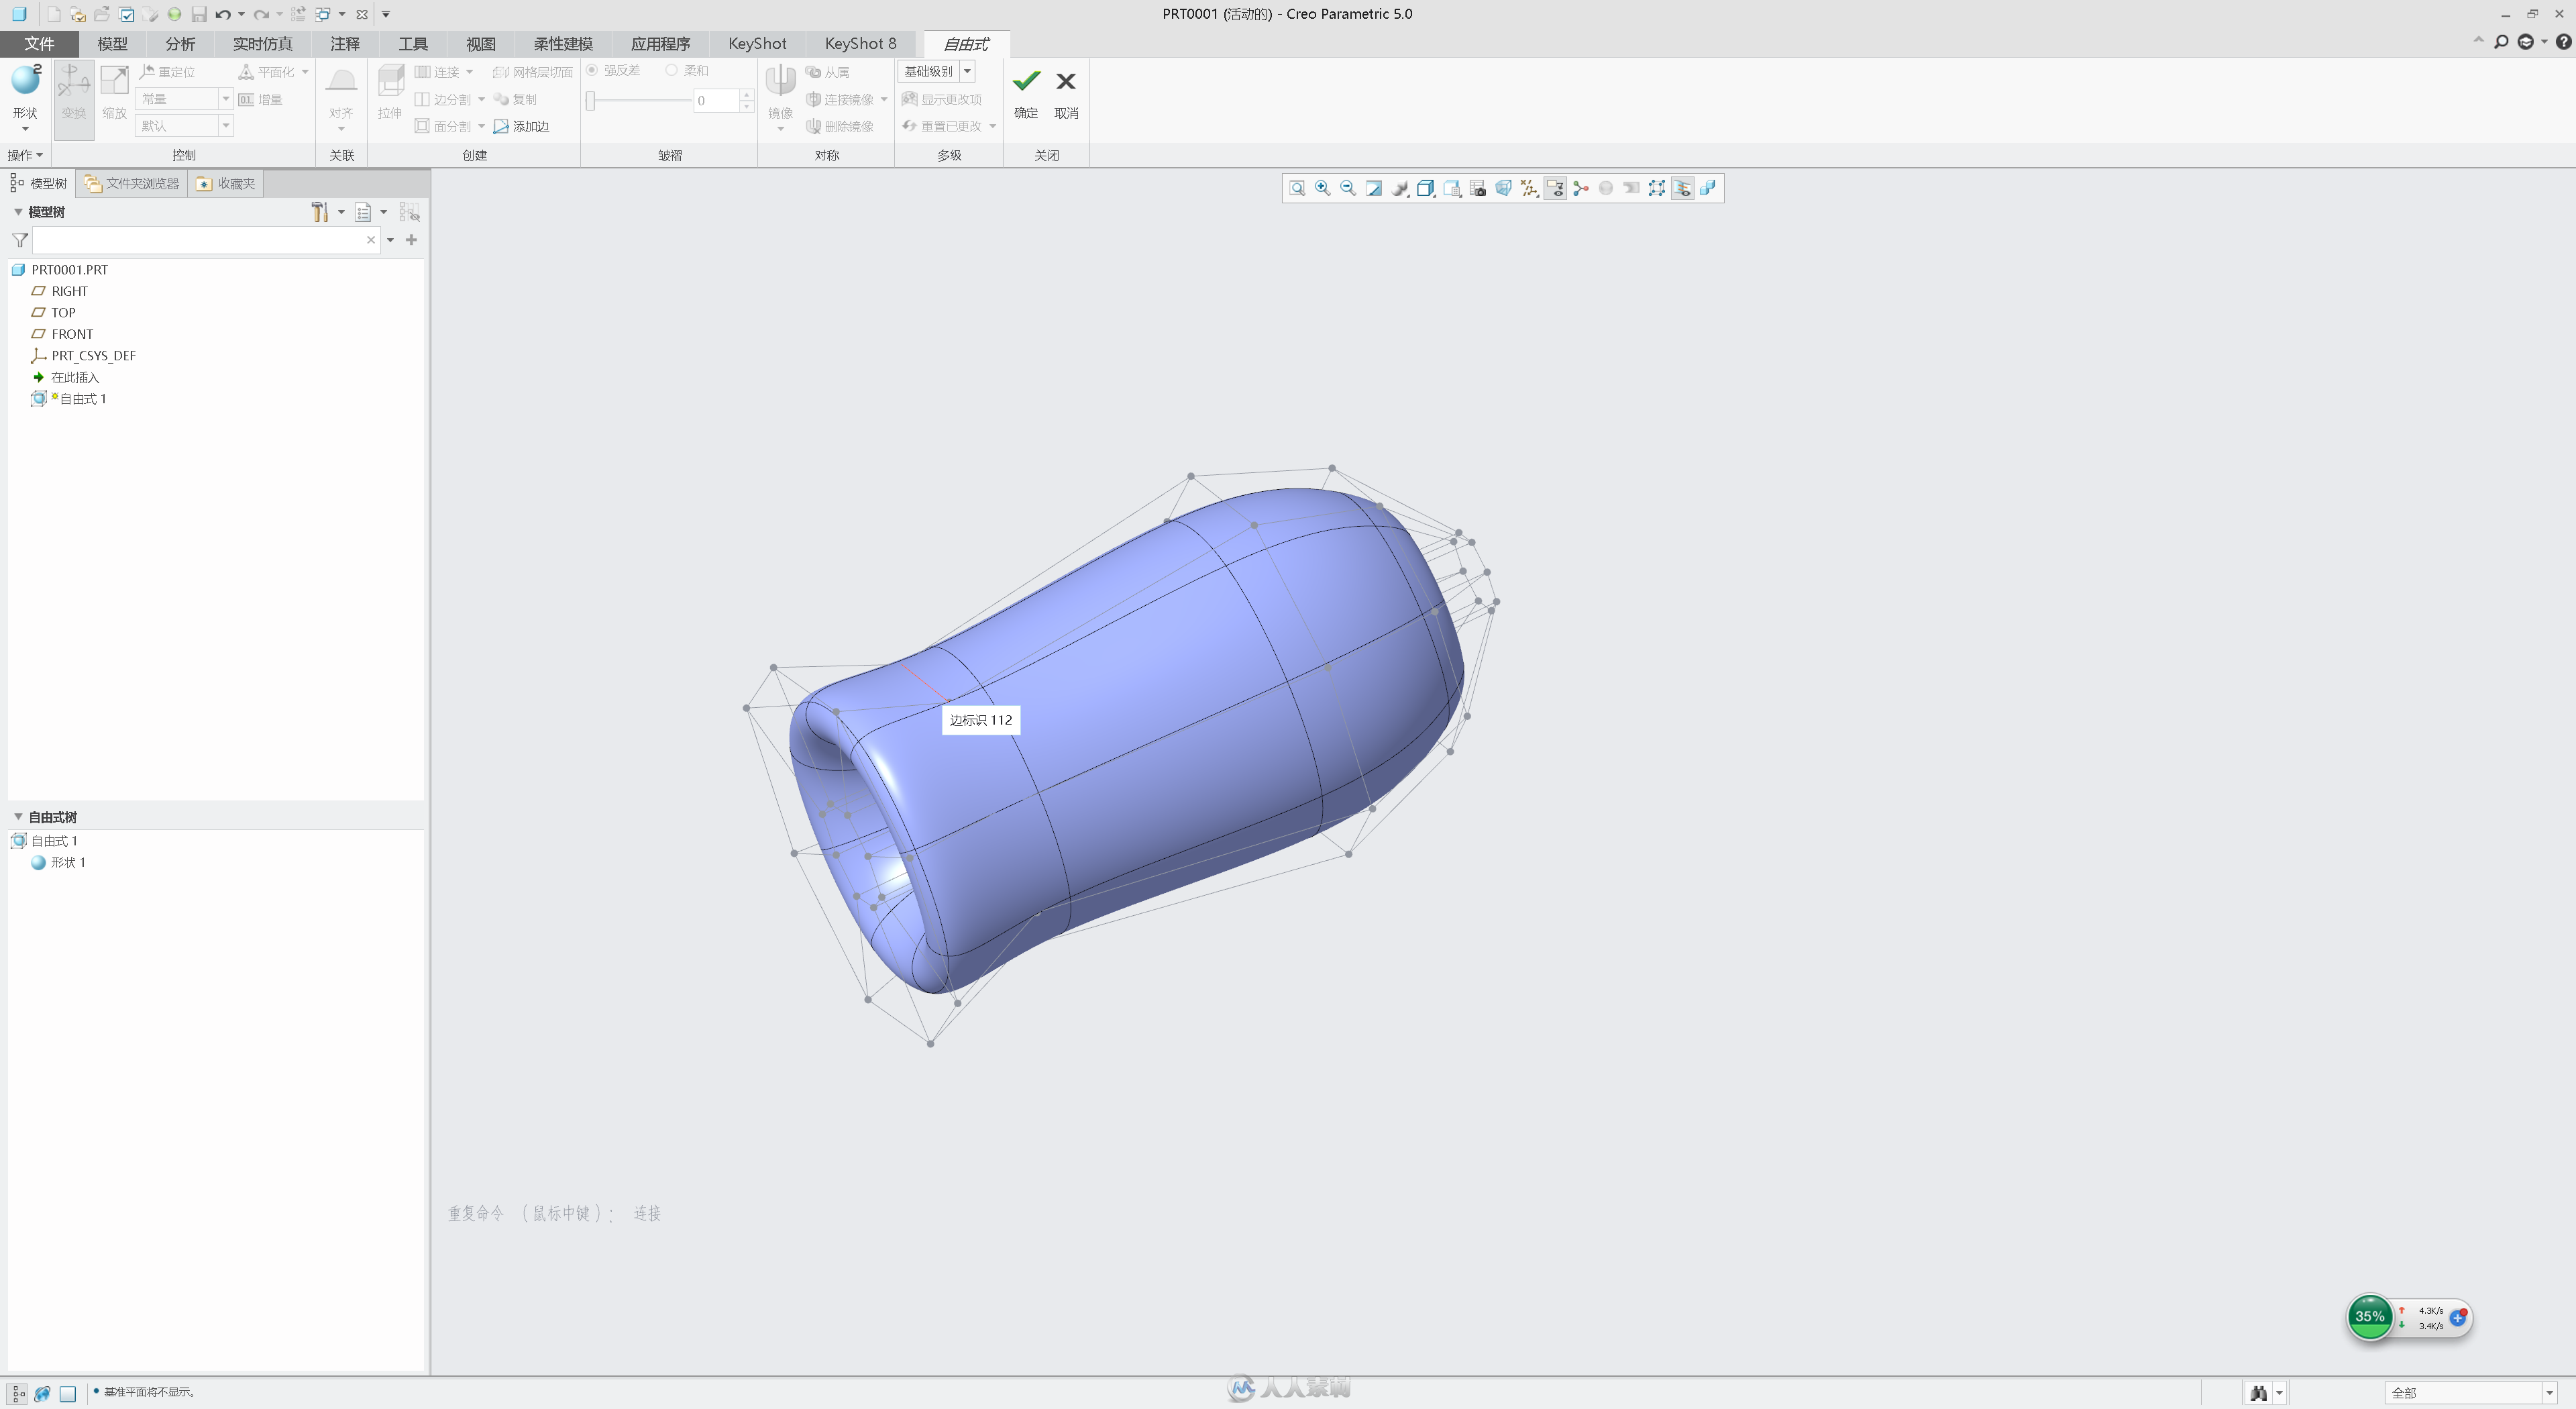Screen dimensions: 2576x1409
Task: Open the 文件 menu
Action: (x=39, y=44)
